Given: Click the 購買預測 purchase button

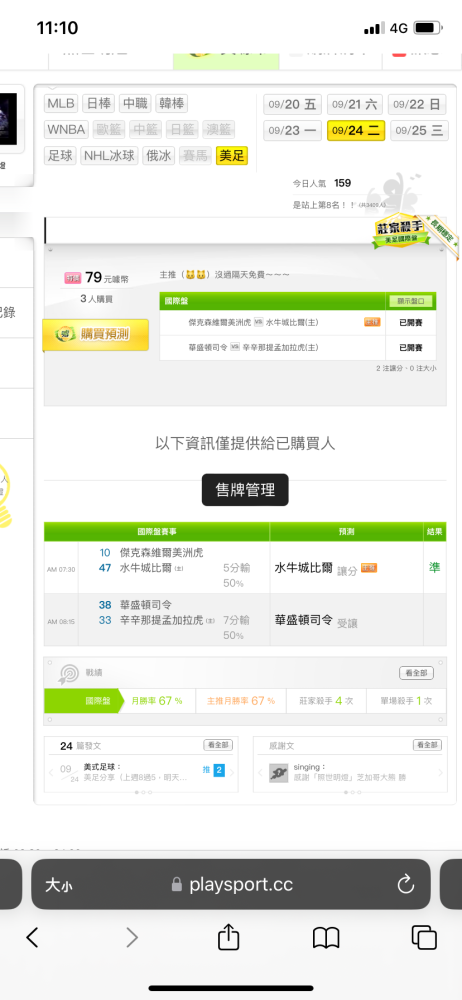Looking at the screenshot, I should pos(96,335).
